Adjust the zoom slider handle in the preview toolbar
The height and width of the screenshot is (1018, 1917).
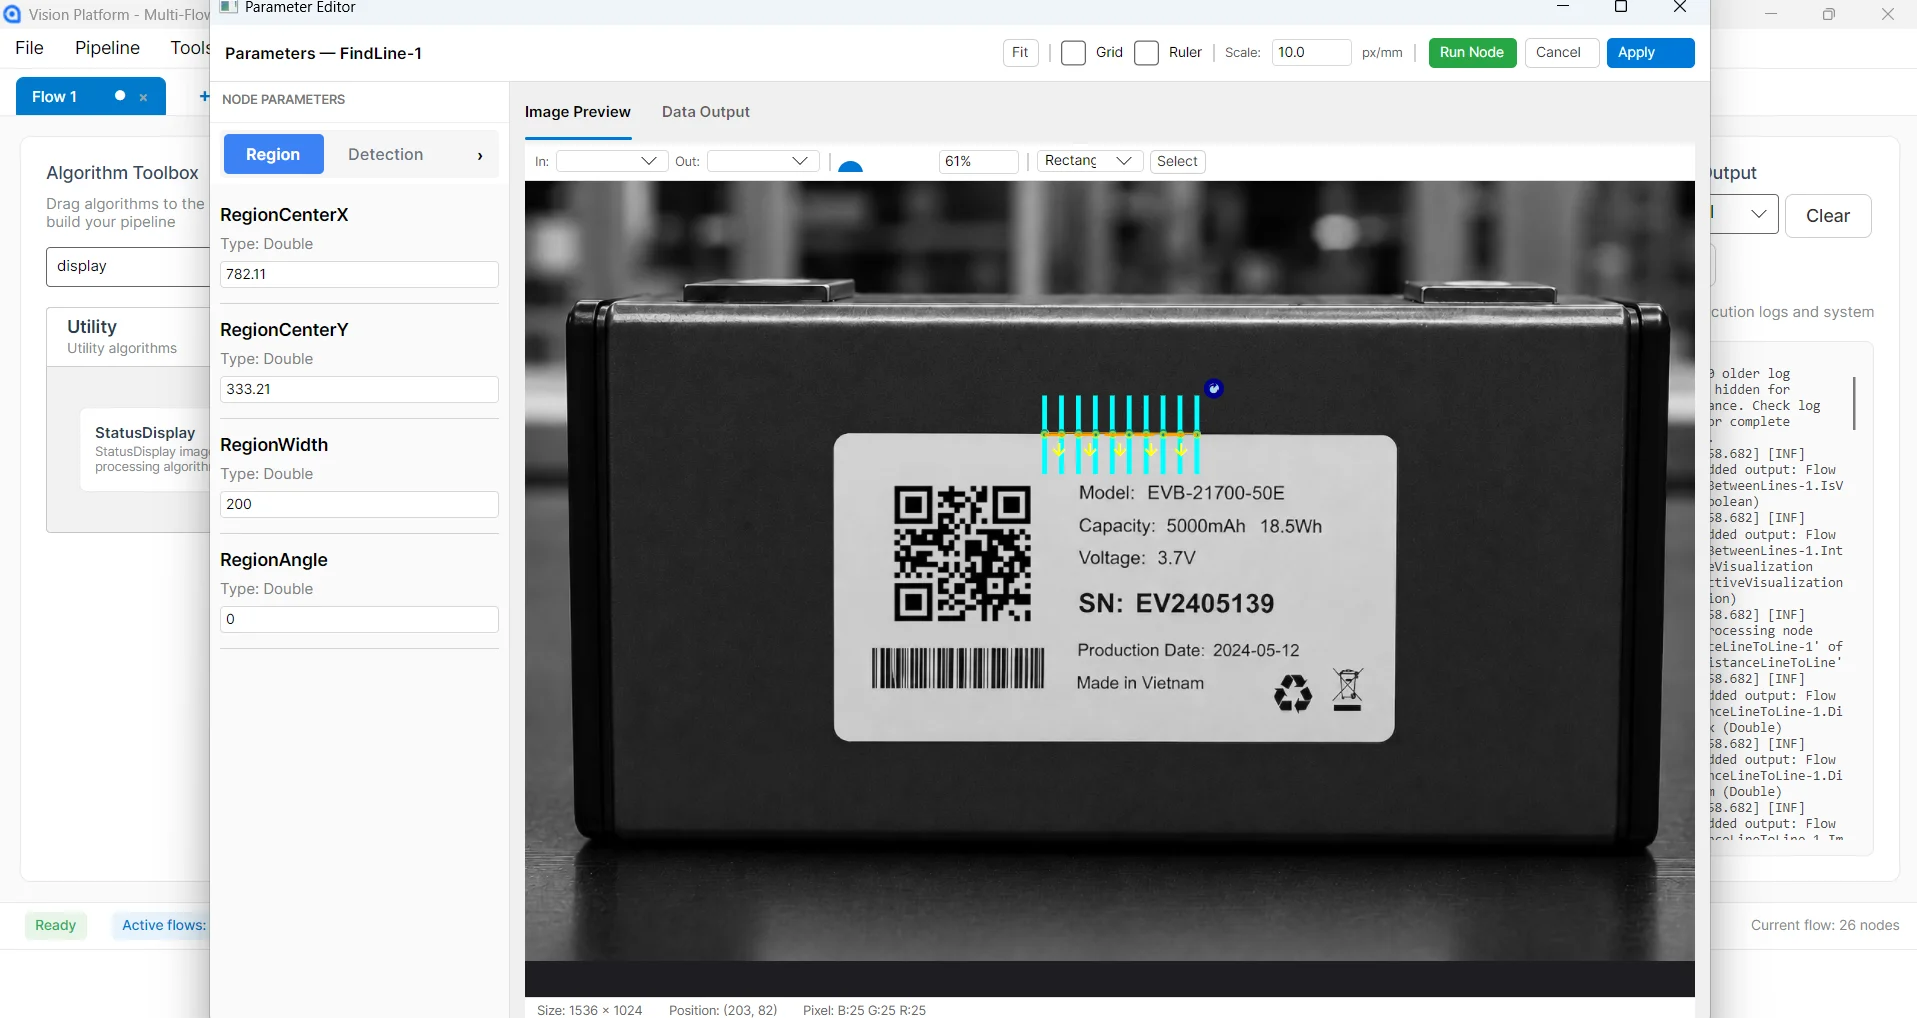click(x=850, y=166)
